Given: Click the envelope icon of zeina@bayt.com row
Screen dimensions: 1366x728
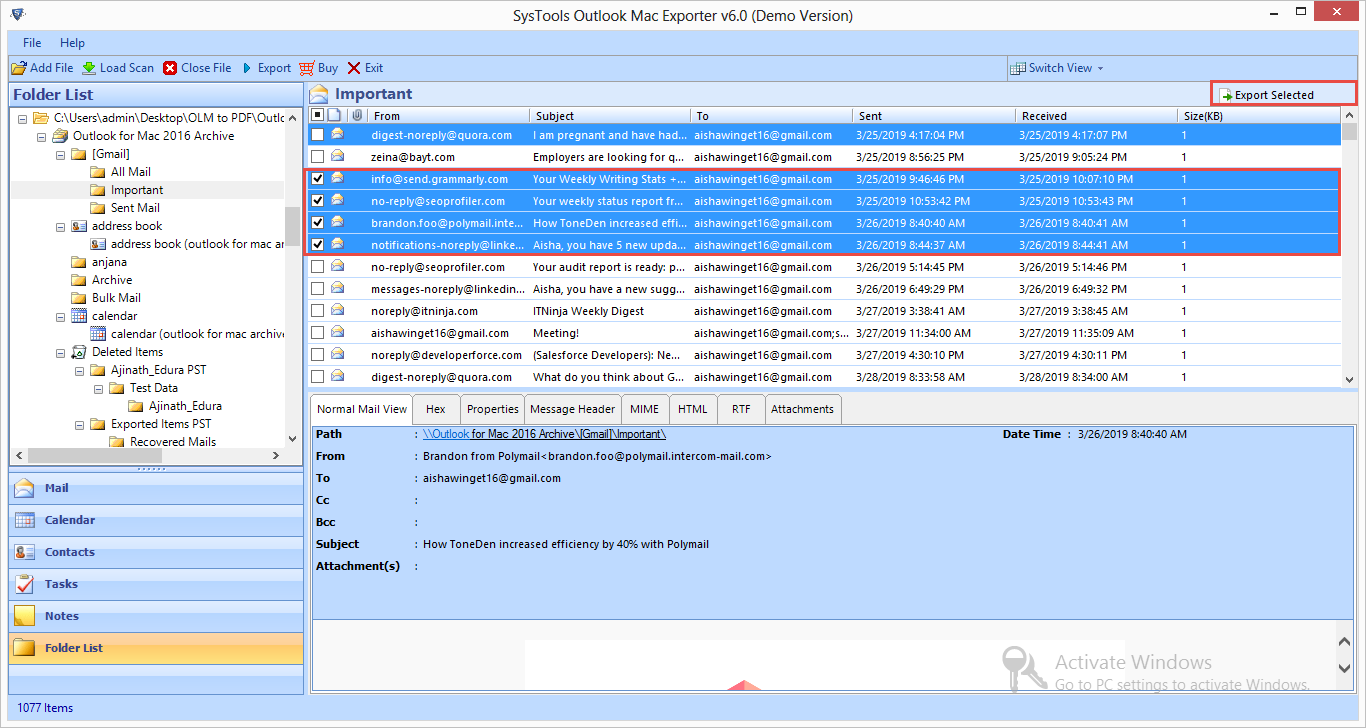Looking at the screenshot, I should click(338, 157).
